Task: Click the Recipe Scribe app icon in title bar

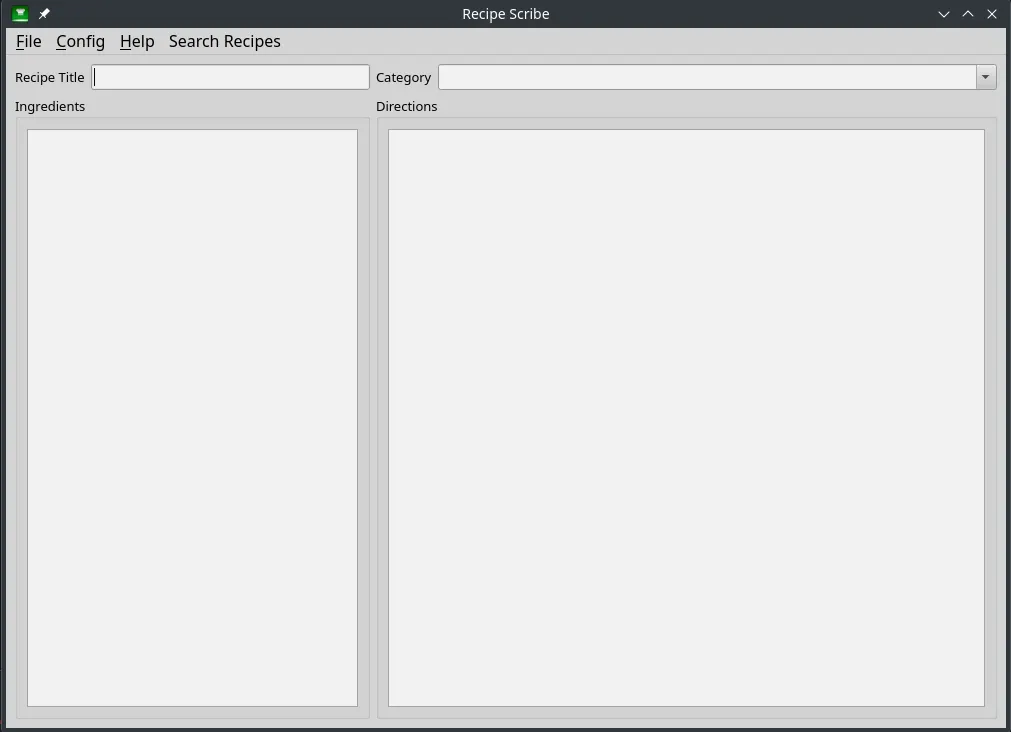Action: (x=21, y=14)
